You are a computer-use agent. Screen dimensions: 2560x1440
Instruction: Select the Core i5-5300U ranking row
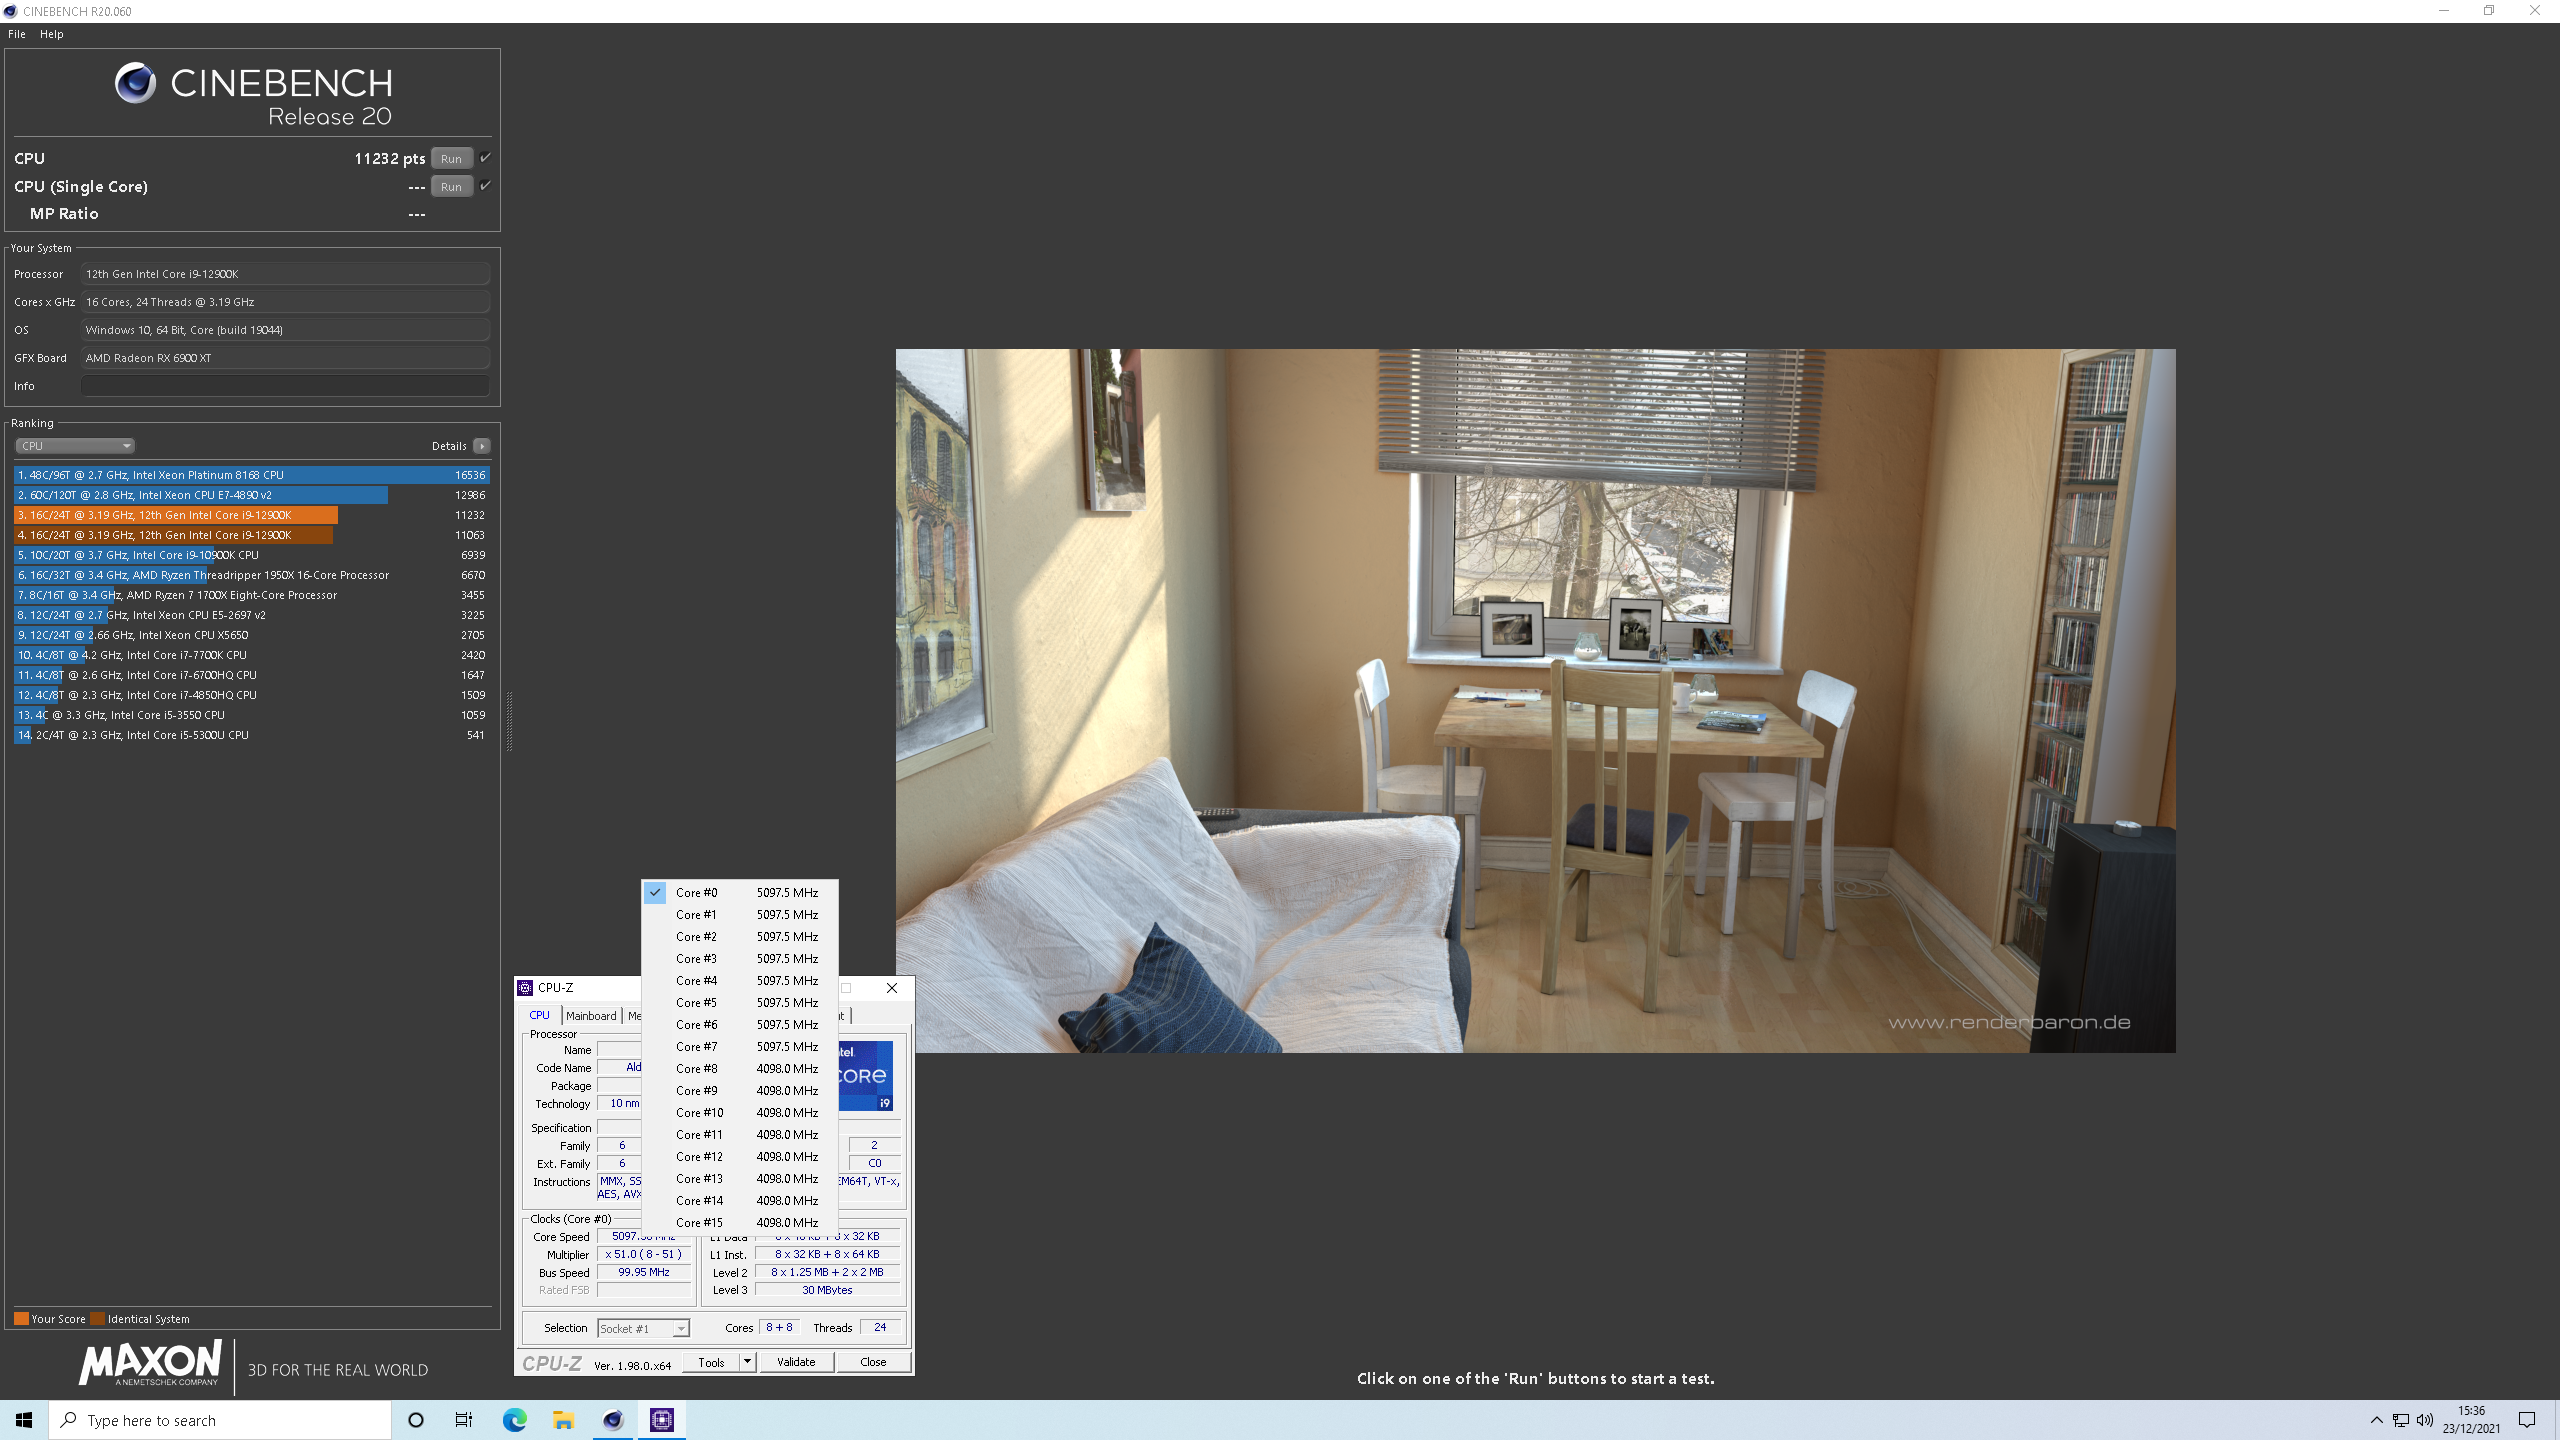coord(252,735)
